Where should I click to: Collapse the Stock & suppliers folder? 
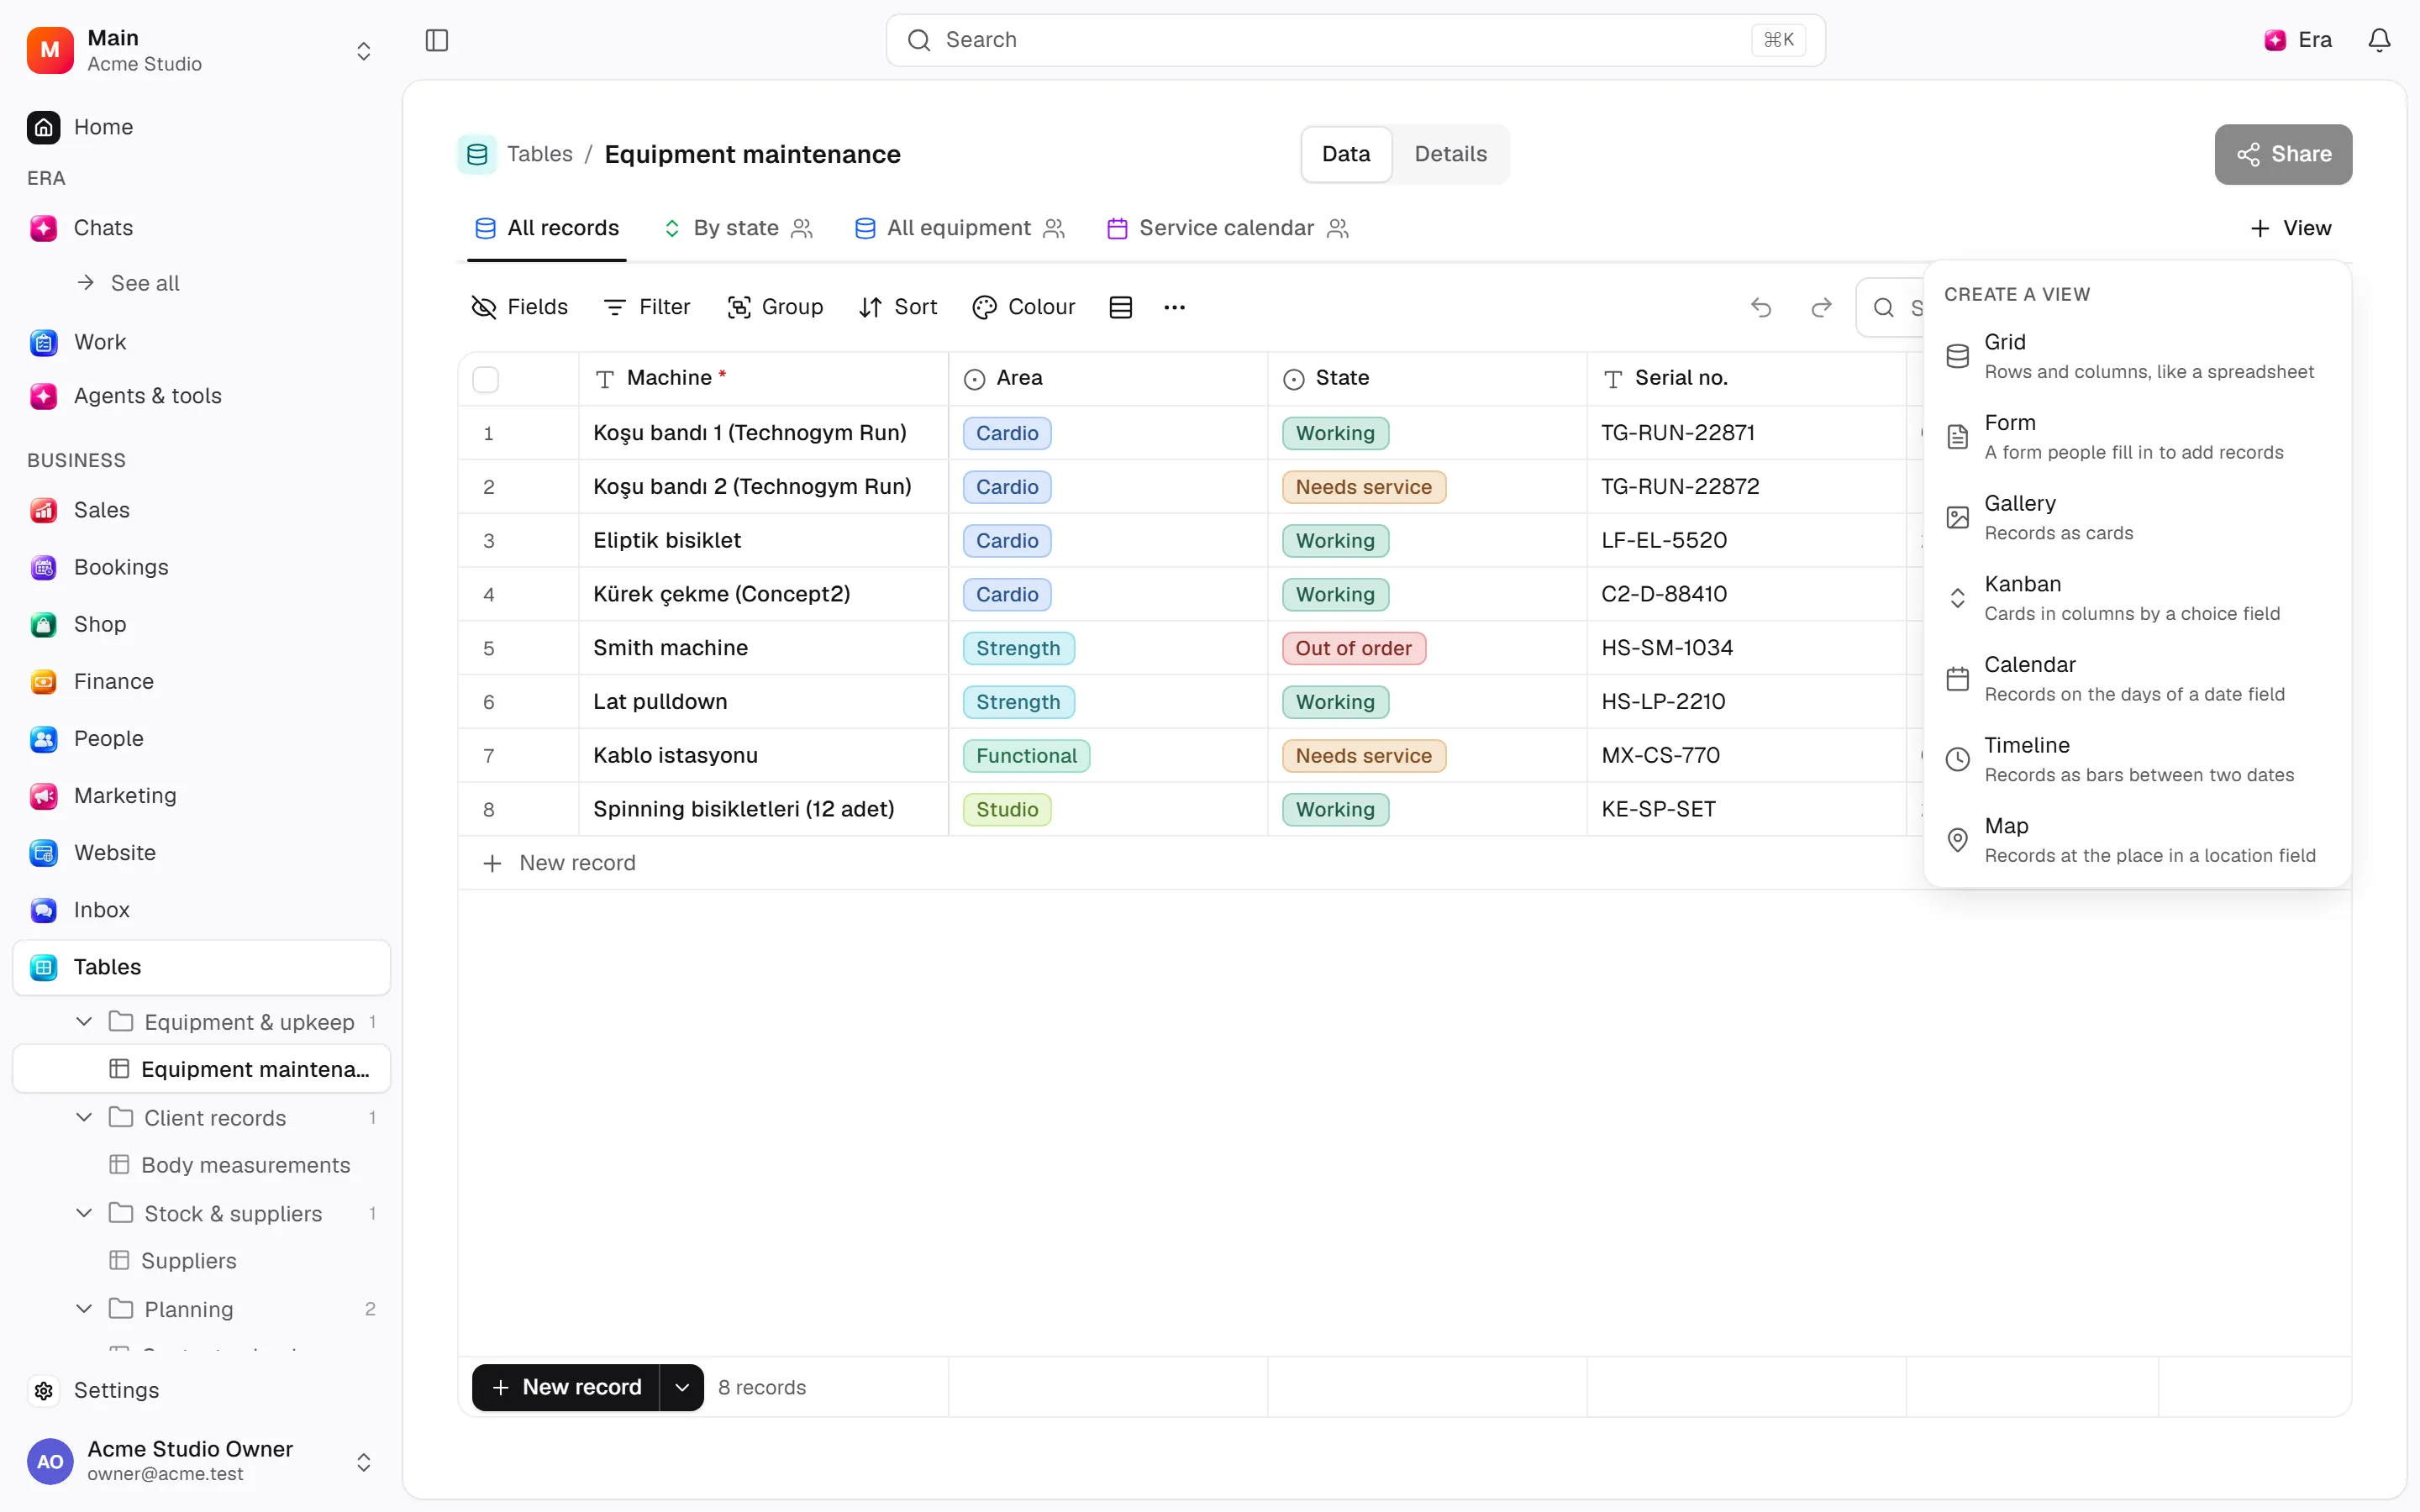point(84,1213)
